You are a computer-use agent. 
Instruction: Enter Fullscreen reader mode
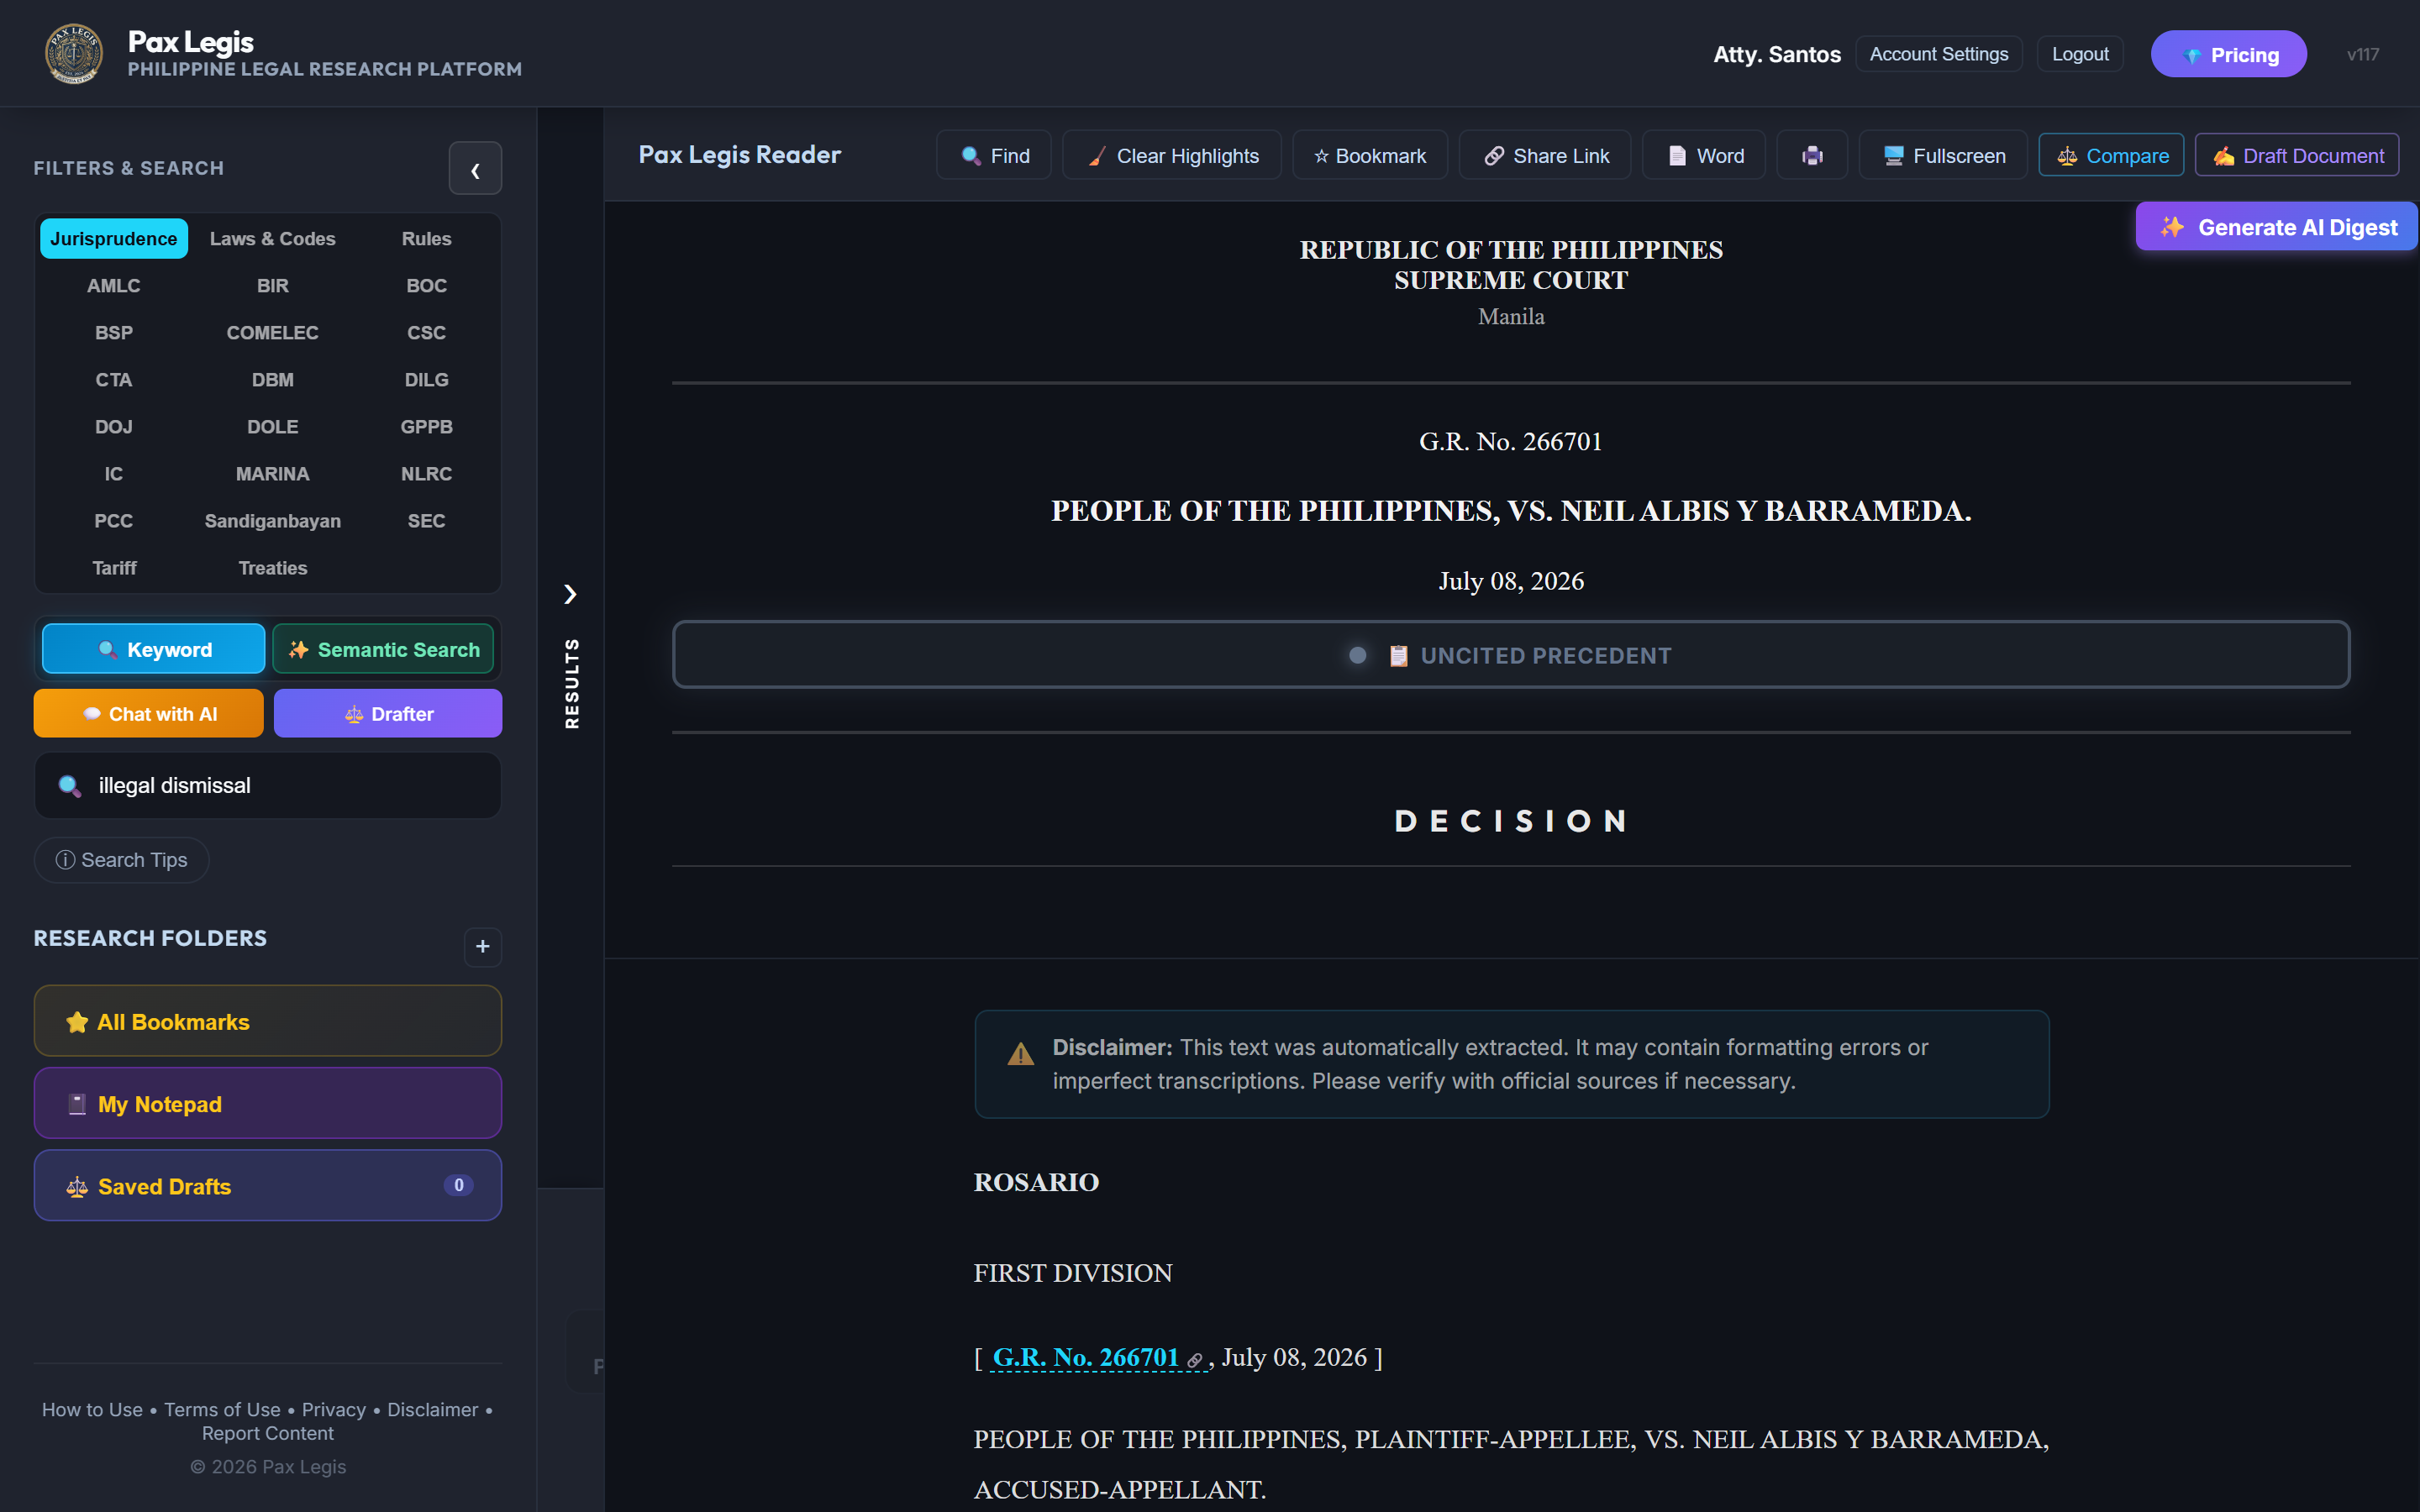(x=1942, y=155)
